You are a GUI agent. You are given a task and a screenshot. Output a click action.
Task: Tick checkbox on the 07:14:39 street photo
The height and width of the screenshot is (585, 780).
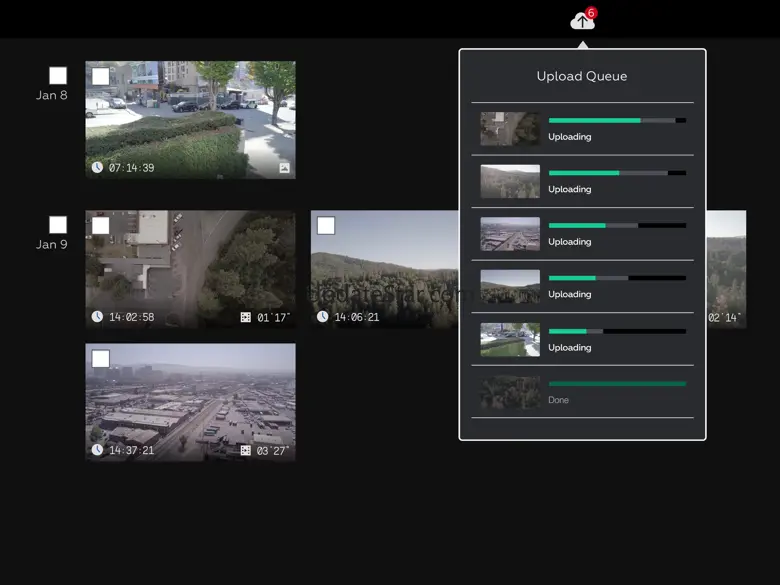[x=100, y=76]
